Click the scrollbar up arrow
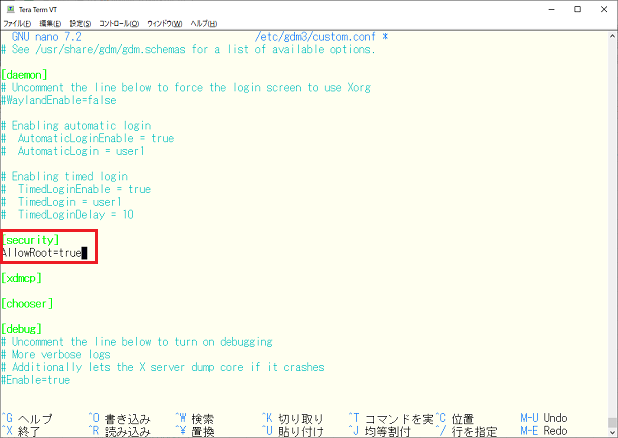This screenshot has height=438, width=618. click(611, 35)
